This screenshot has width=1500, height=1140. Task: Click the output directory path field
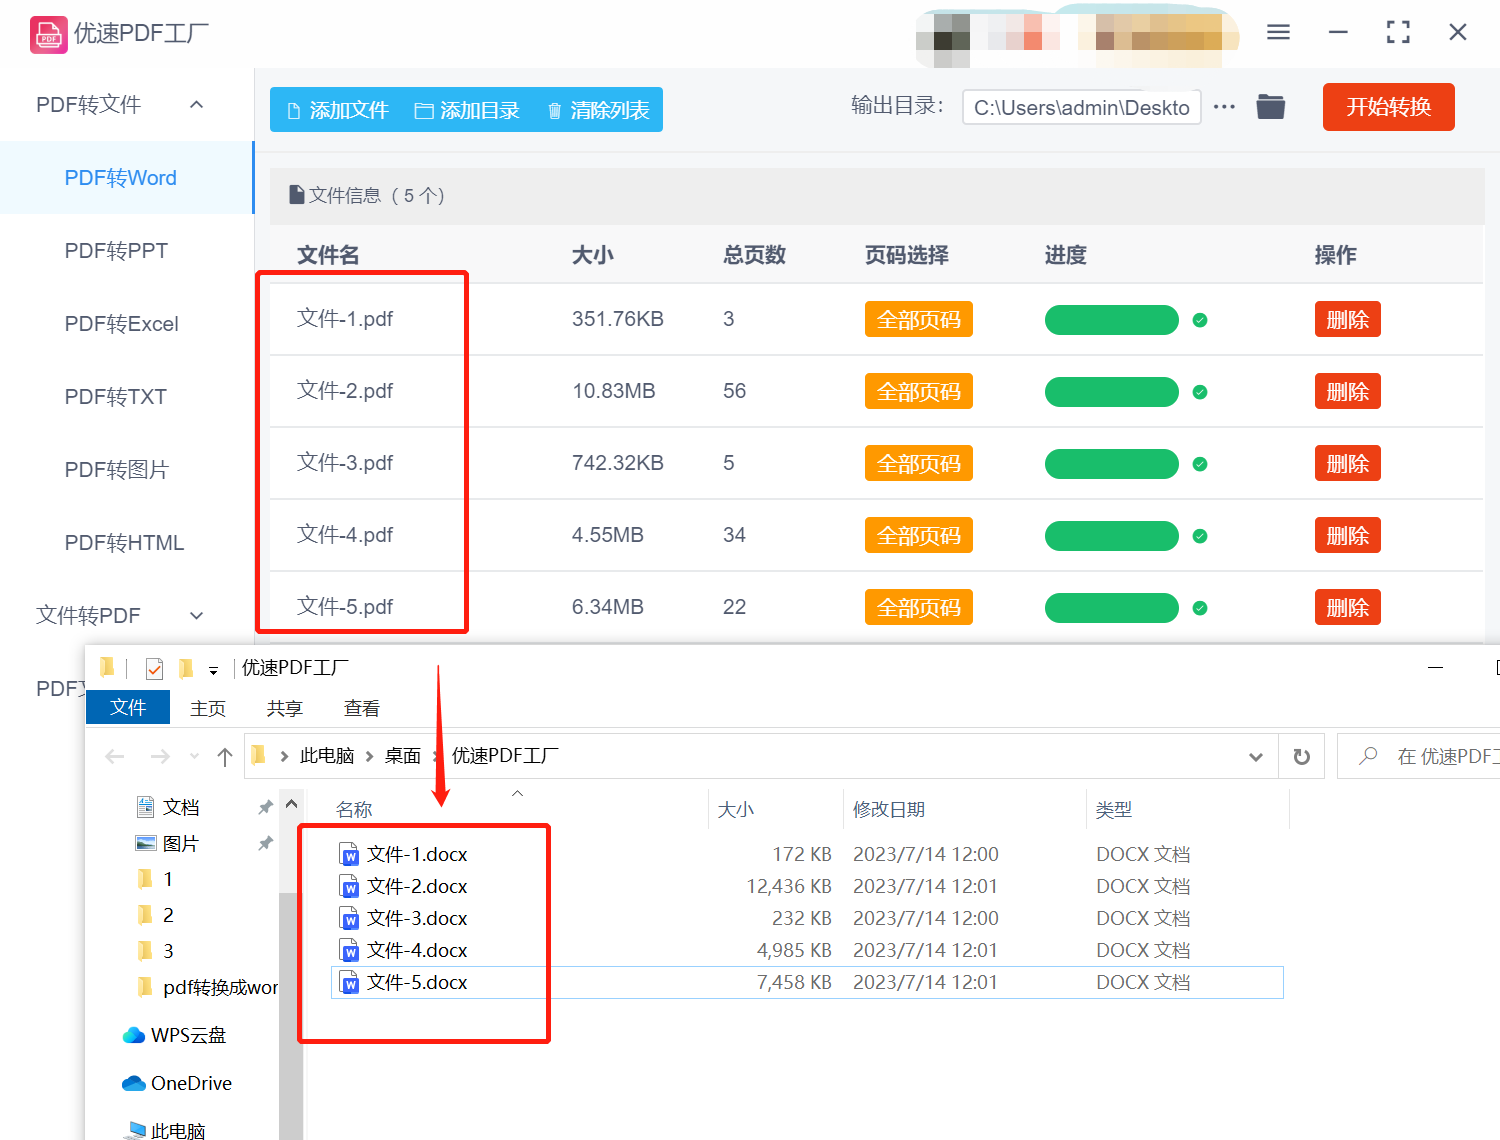point(1082,107)
